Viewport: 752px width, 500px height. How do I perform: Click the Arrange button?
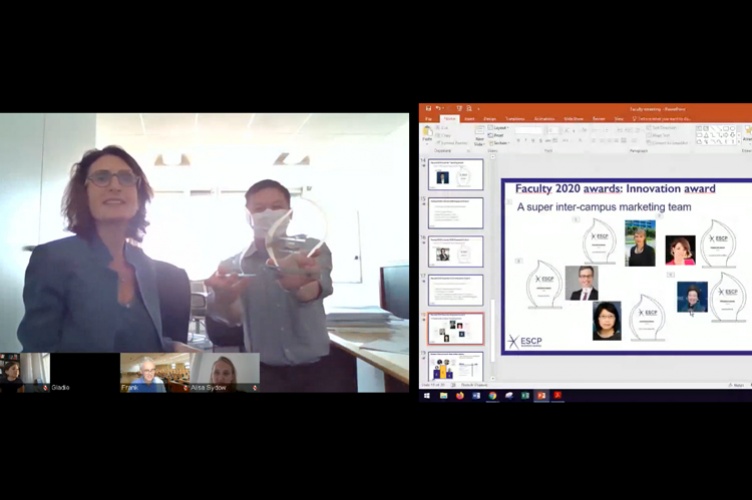coord(747,133)
